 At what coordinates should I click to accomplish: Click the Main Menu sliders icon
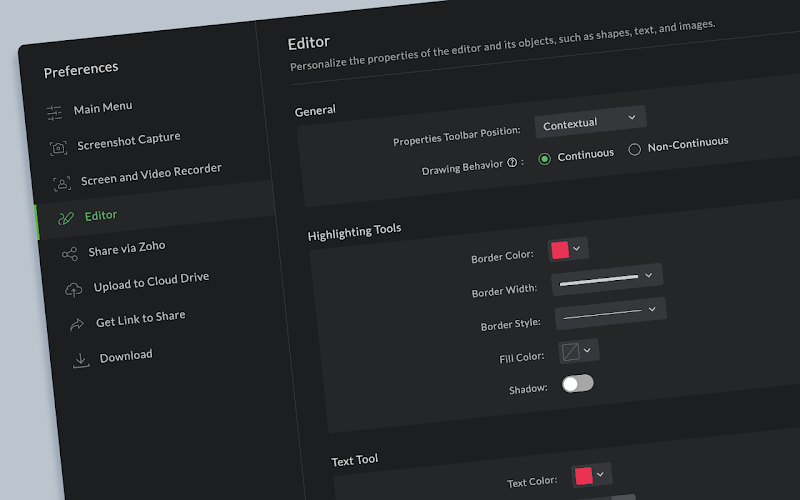point(54,113)
